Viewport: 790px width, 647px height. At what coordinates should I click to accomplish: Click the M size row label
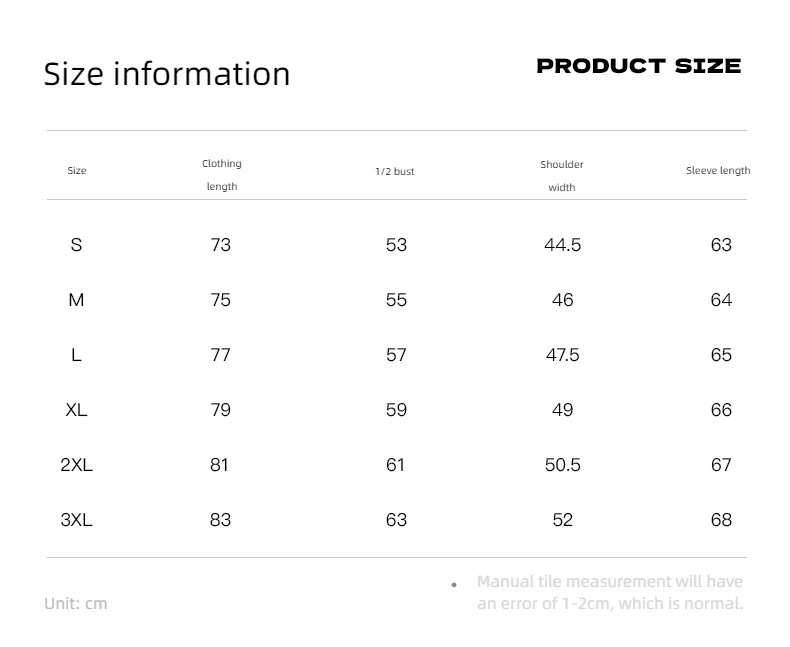[x=76, y=300]
